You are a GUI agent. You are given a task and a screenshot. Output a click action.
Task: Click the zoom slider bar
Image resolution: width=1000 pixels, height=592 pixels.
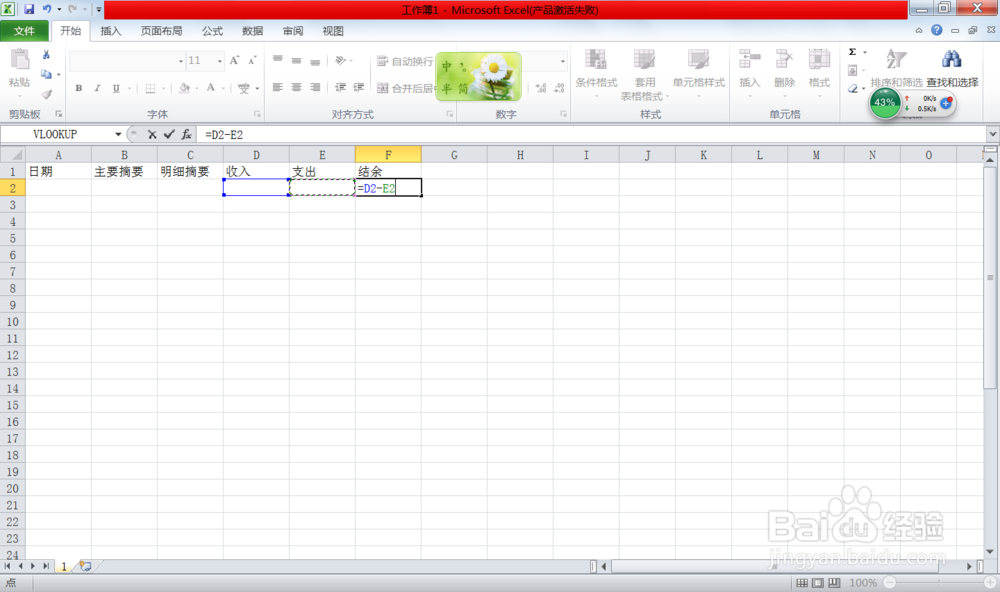939,582
